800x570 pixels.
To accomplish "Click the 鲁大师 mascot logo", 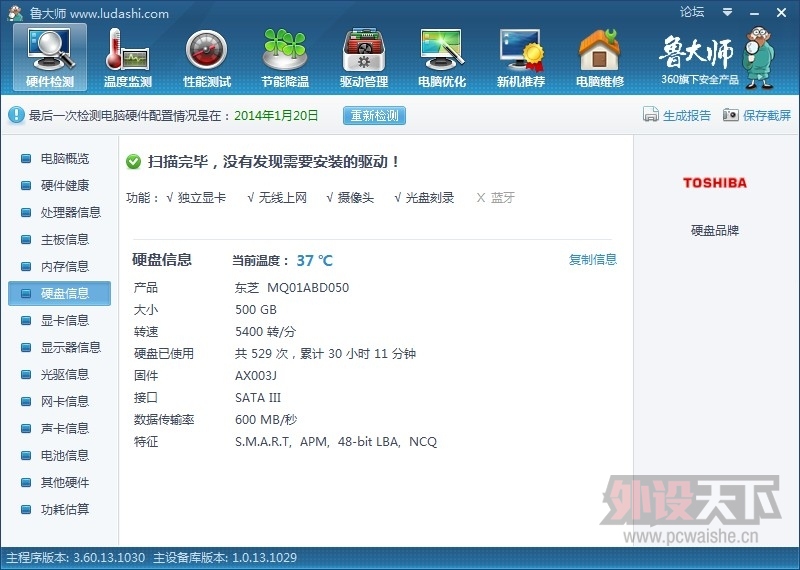I will 760,58.
